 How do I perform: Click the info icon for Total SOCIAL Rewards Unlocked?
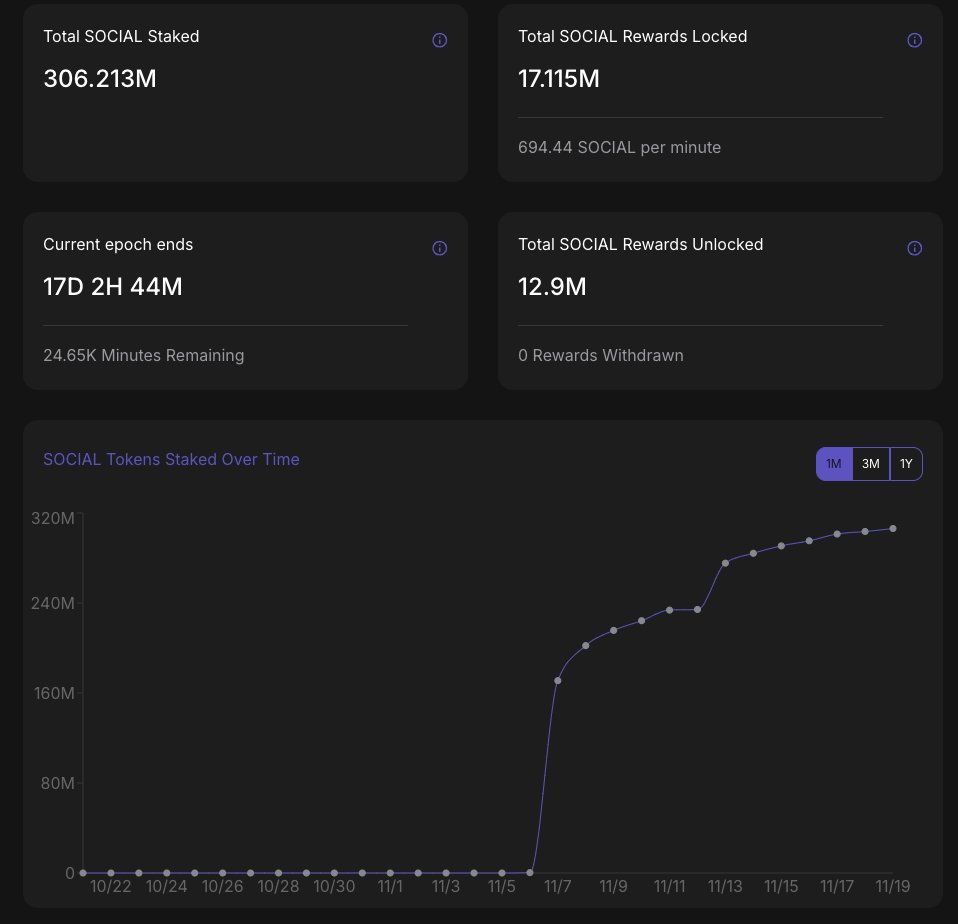tap(915, 248)
